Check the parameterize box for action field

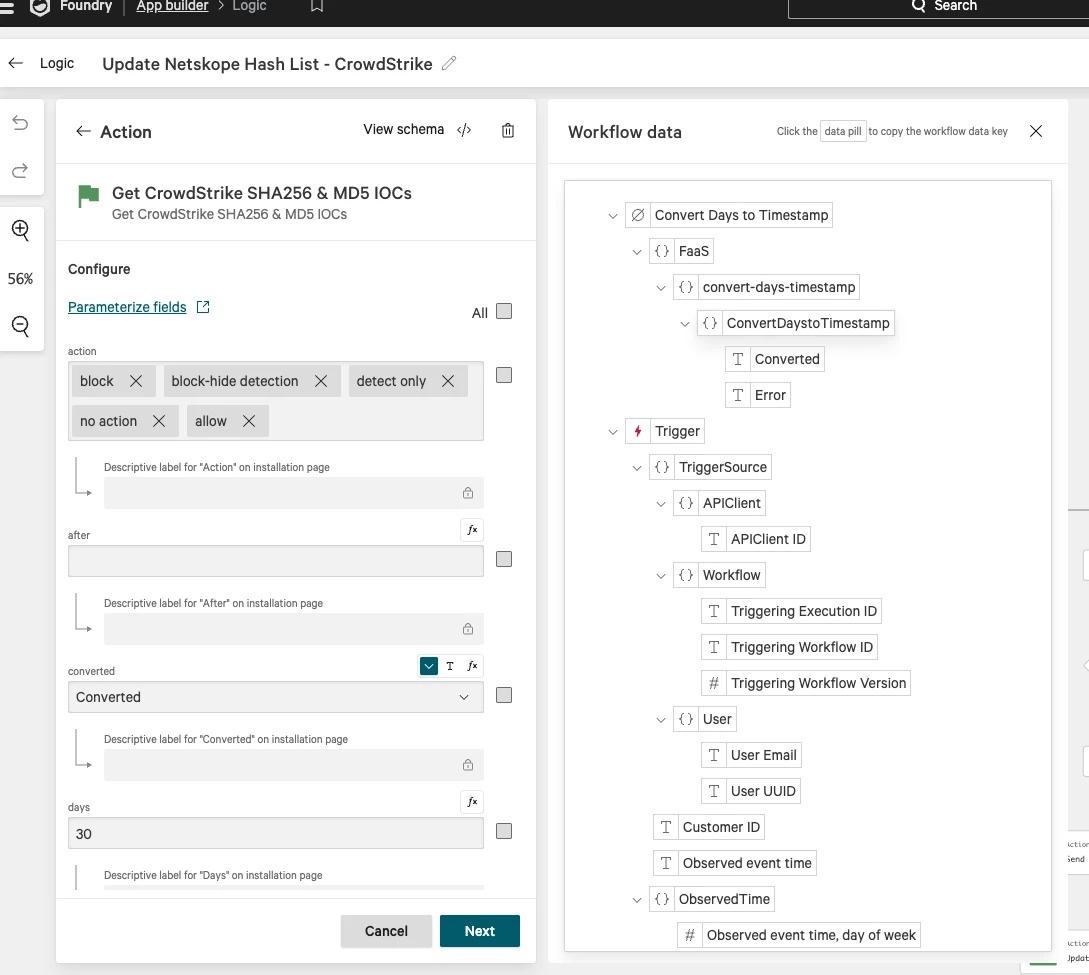(x=504, y=376)
